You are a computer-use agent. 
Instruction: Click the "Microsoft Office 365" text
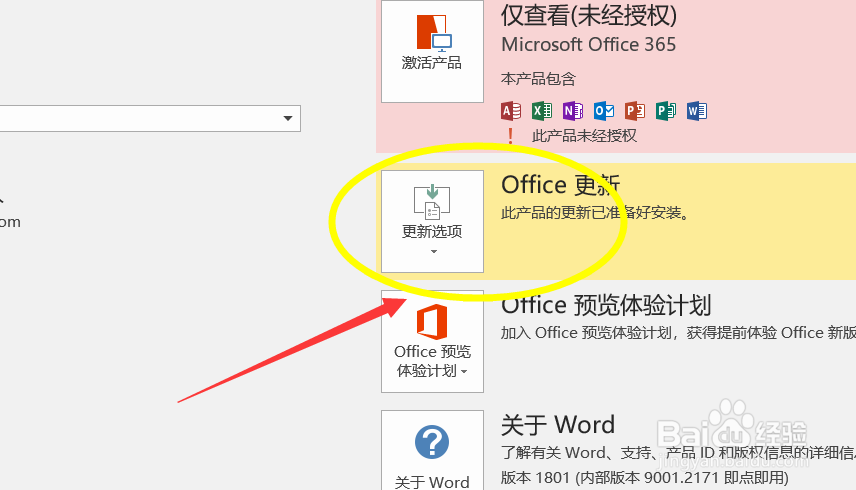pos(588,45)
